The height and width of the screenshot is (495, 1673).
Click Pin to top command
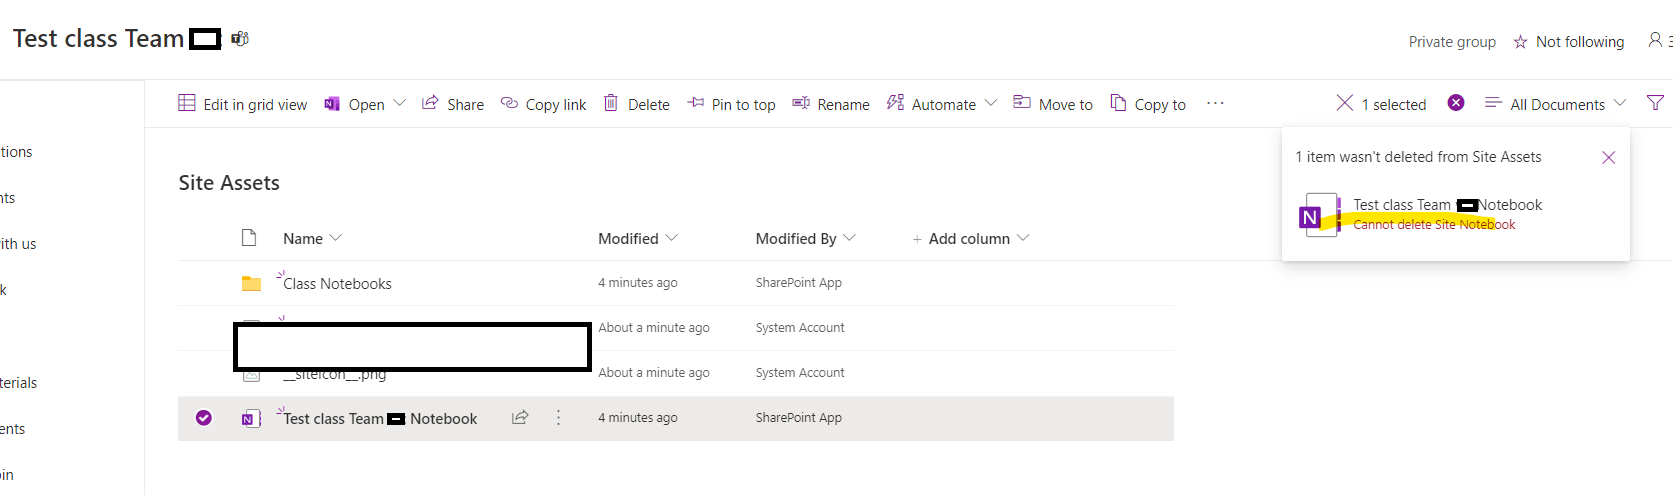732,104
